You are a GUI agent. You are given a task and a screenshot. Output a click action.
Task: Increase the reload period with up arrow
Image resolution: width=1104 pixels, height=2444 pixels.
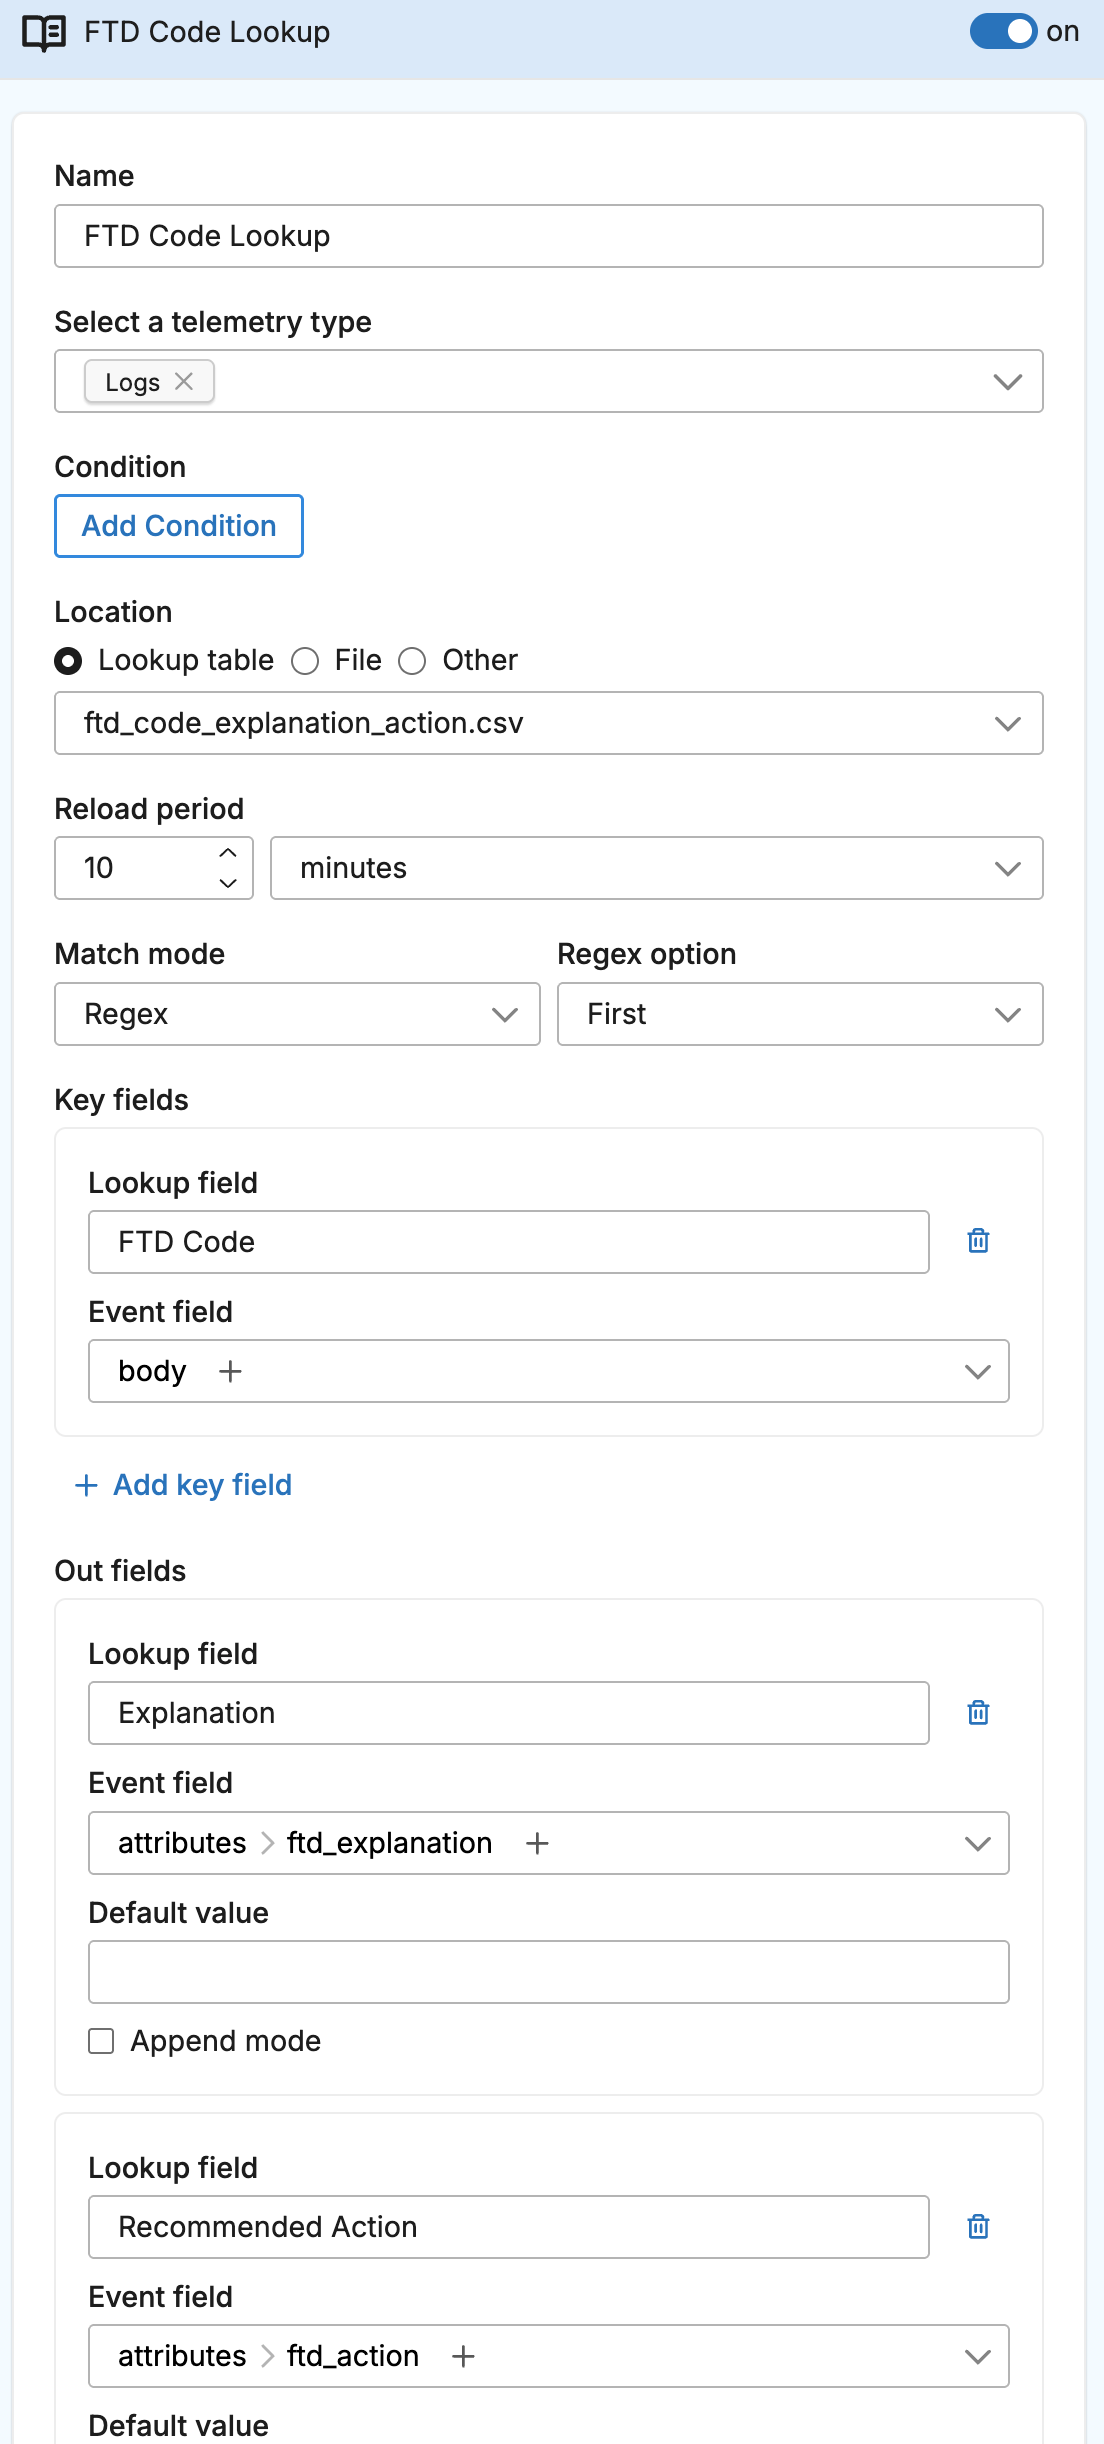tap(228, 853)
